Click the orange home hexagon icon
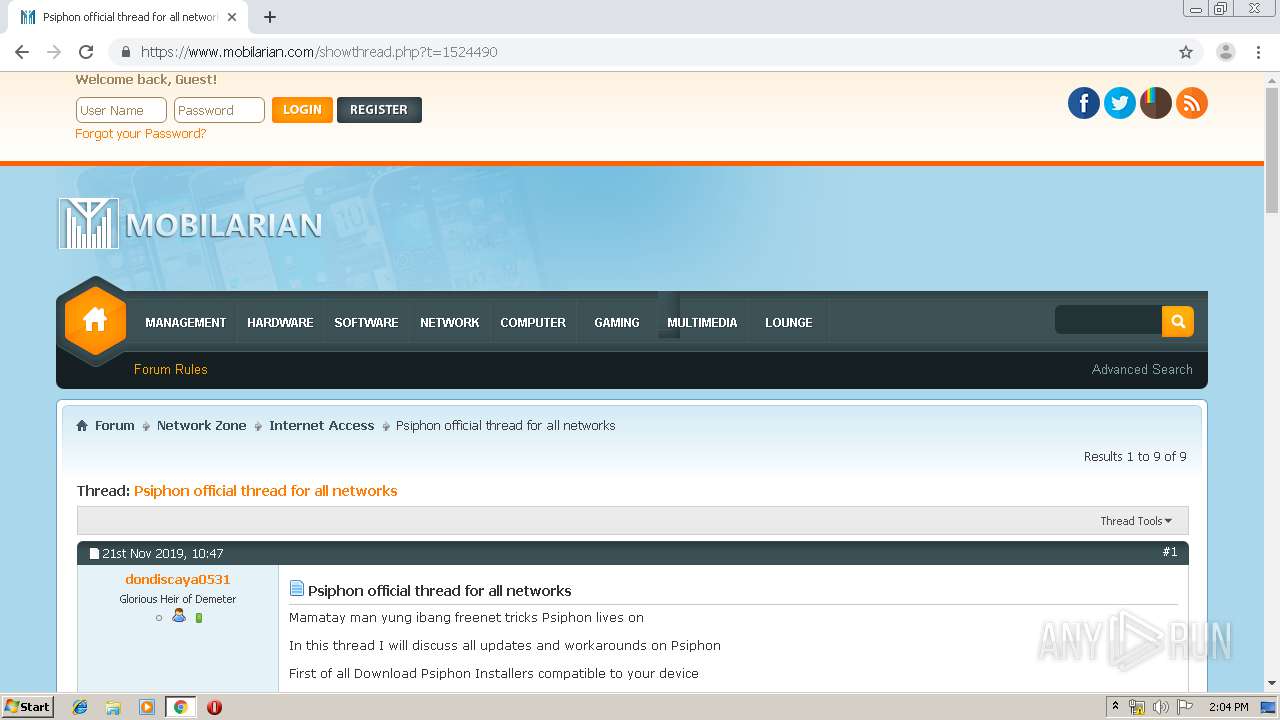 95,321
